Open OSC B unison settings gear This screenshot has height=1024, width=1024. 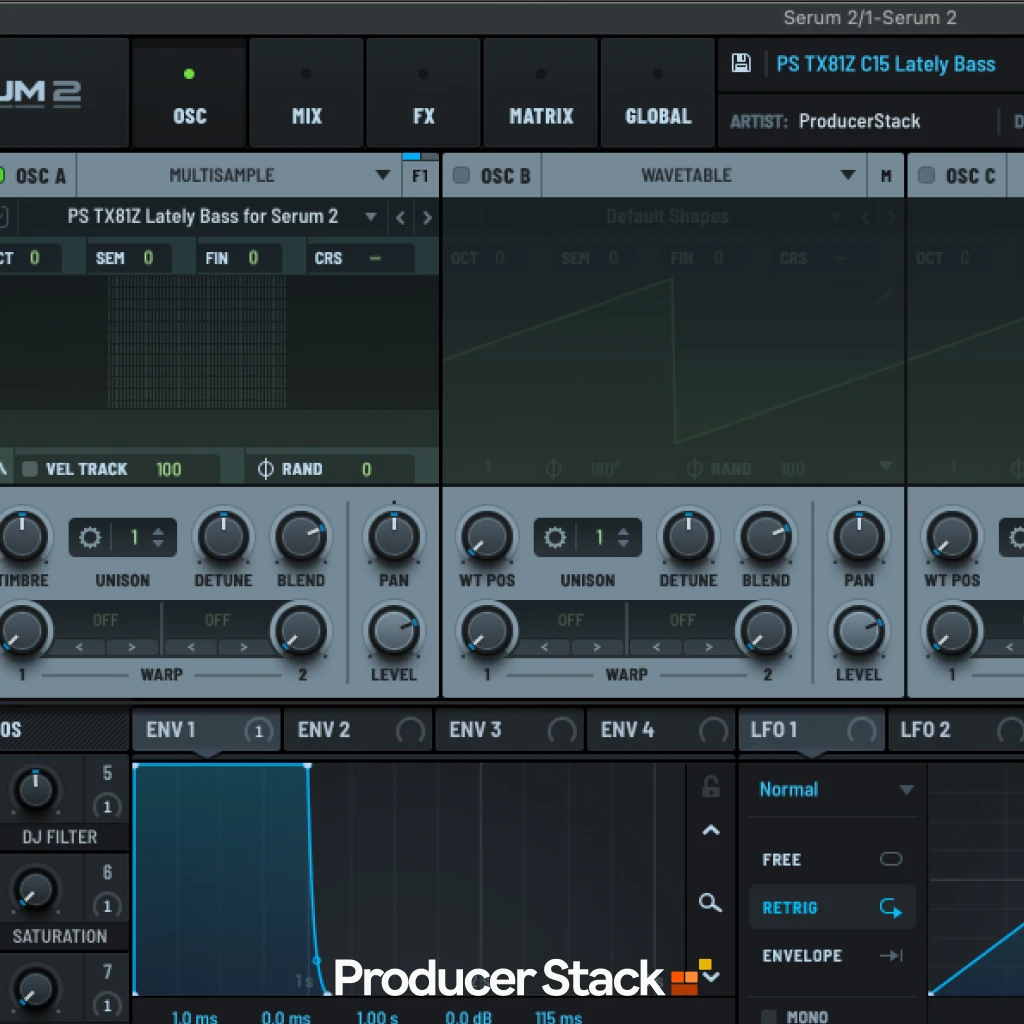coord(555,537)
